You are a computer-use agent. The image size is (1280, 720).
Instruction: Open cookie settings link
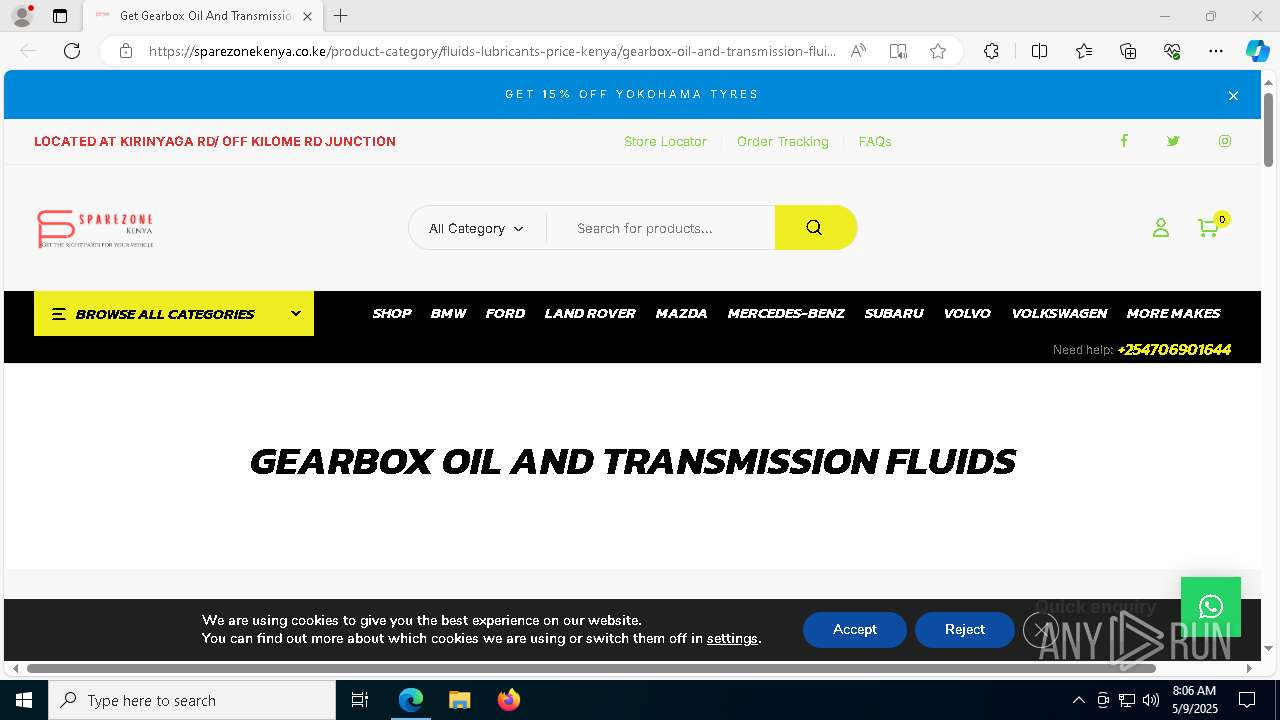732,639
